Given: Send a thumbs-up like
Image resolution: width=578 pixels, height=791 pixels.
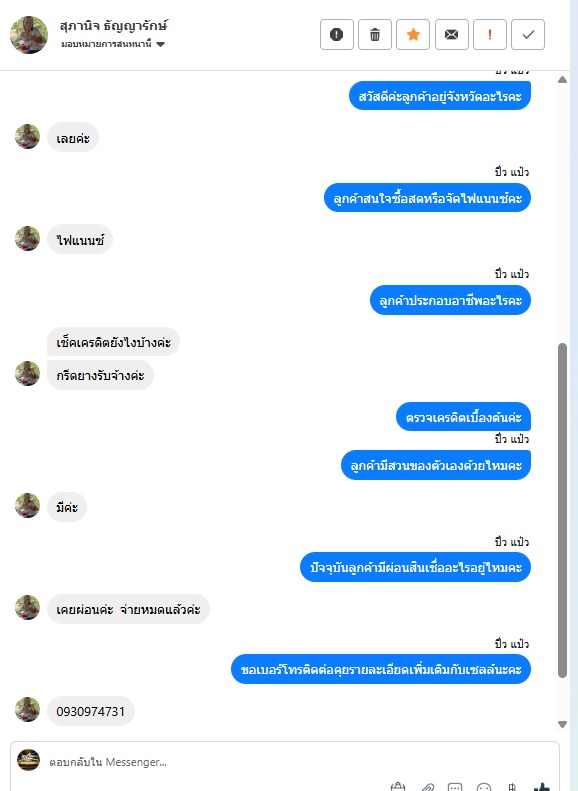Looking at the screenshot, I should point(542,787).
